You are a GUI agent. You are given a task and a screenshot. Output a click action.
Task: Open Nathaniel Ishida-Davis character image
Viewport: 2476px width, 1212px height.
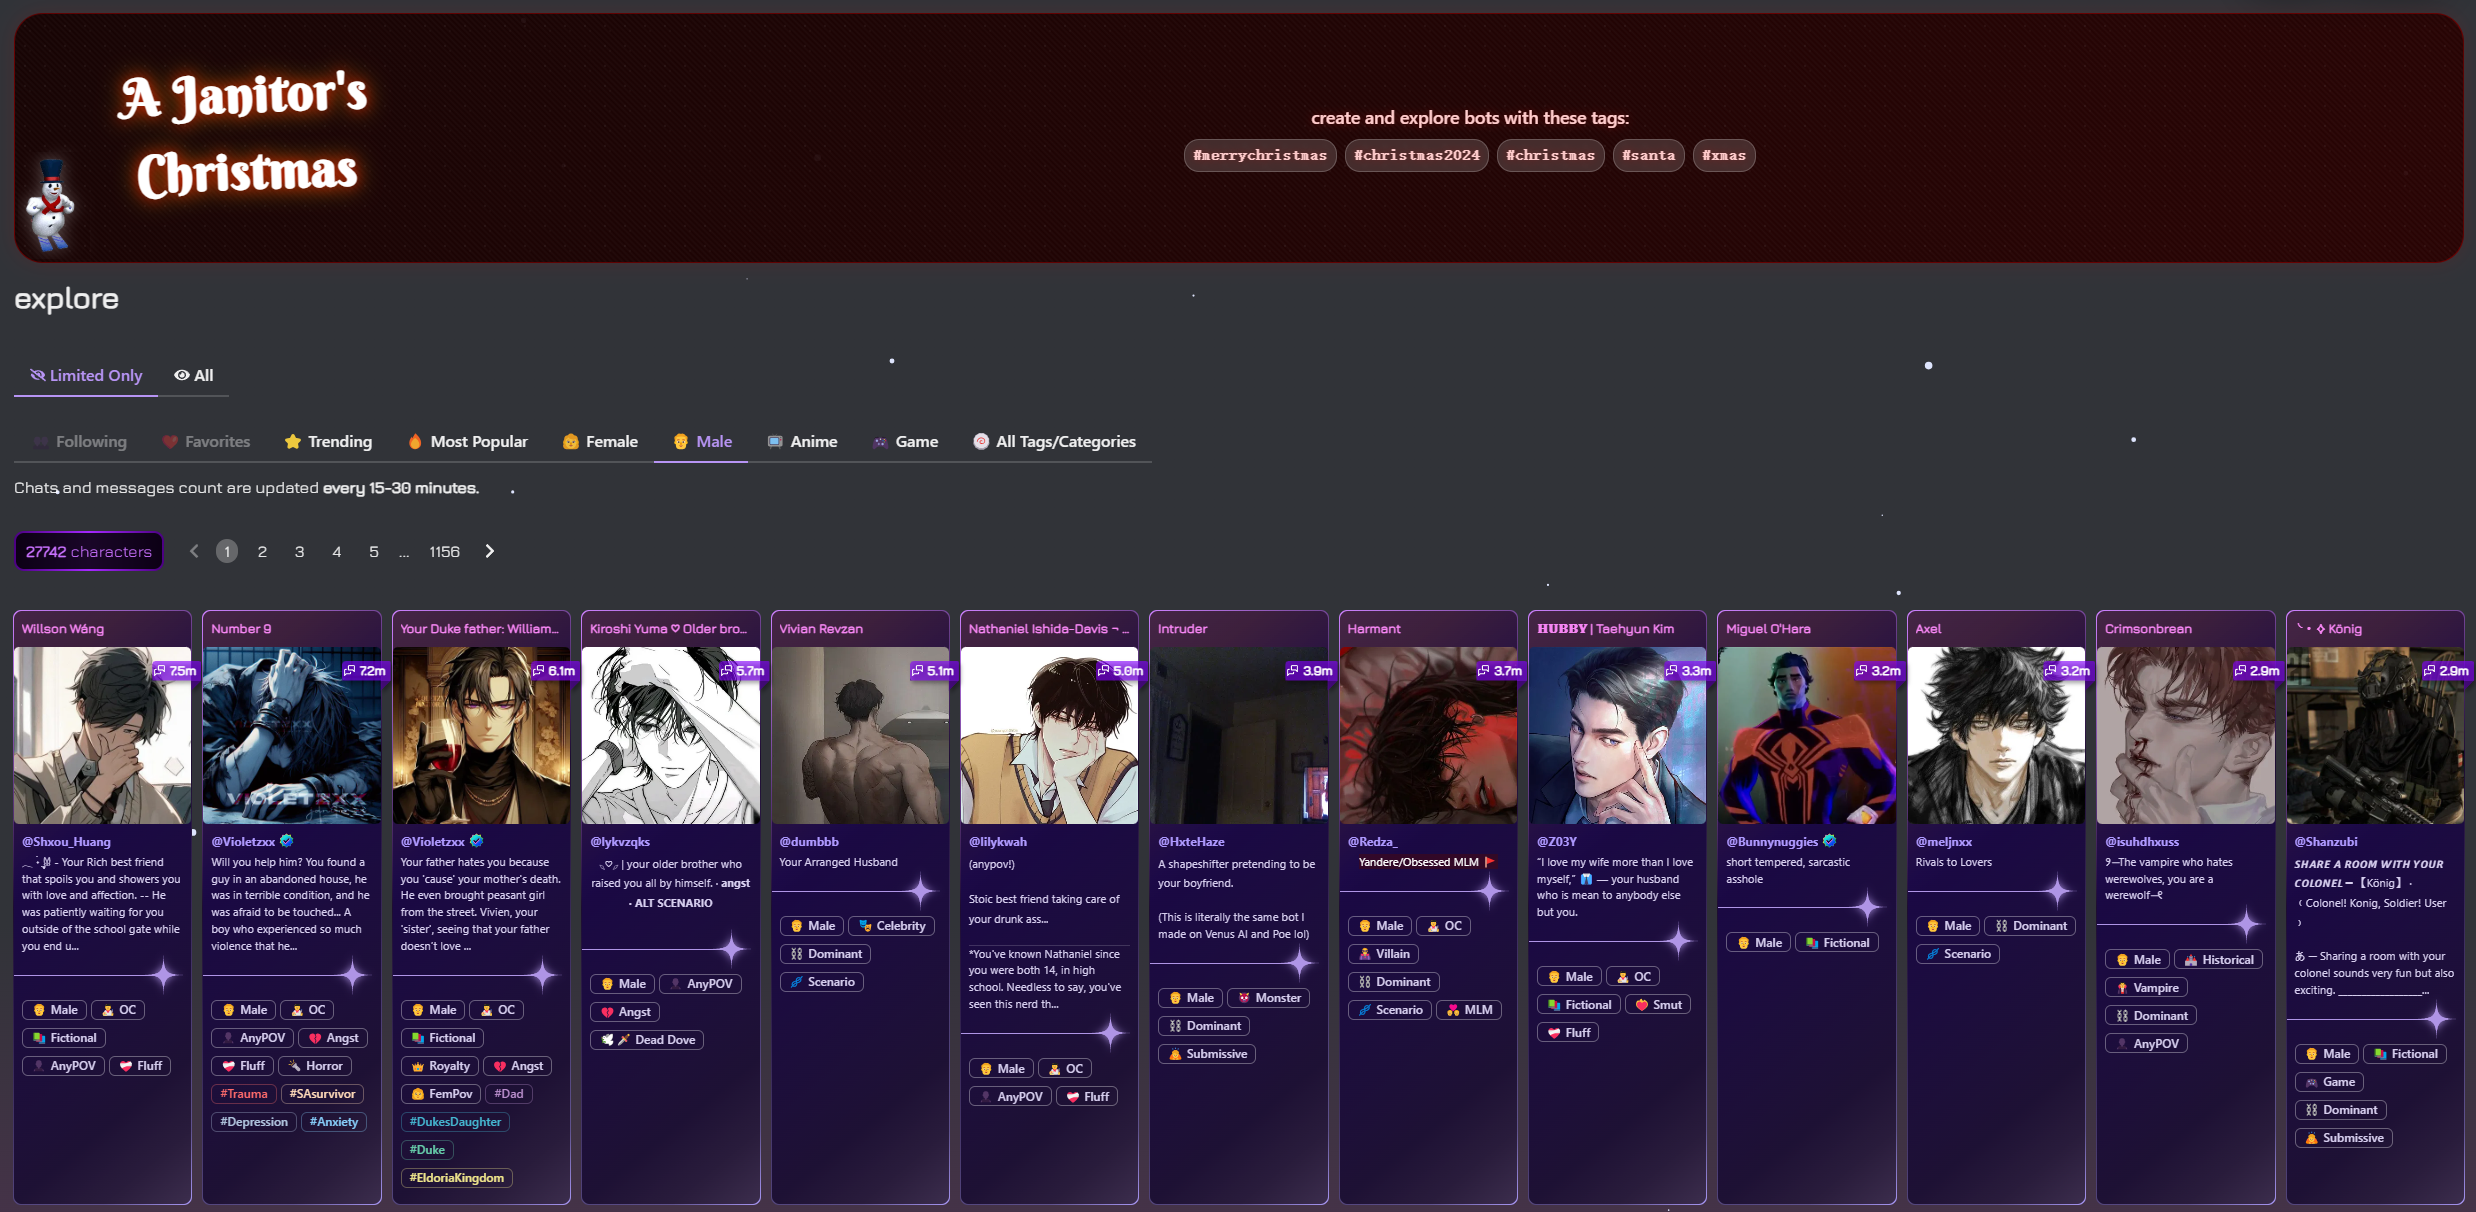point(1049,735)
